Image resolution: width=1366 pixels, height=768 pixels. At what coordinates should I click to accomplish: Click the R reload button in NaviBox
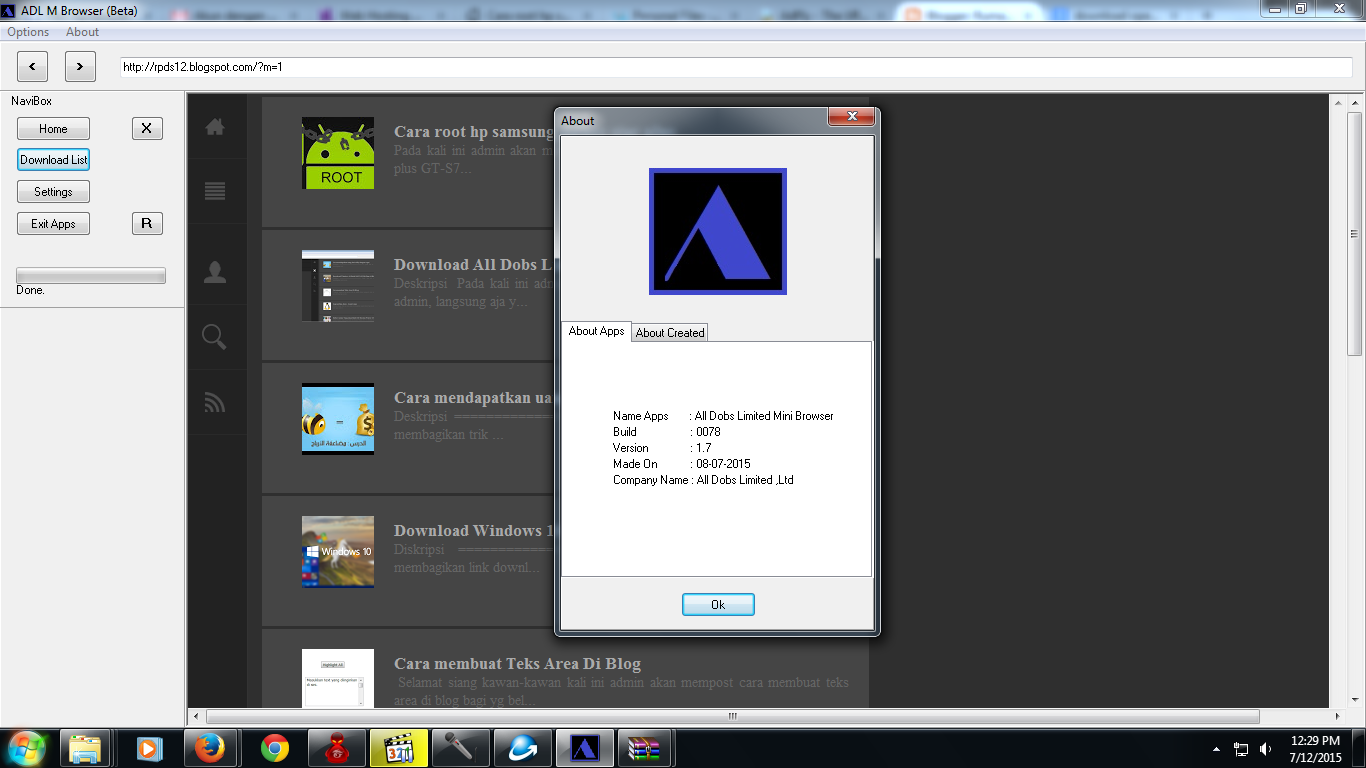[147, 223]
